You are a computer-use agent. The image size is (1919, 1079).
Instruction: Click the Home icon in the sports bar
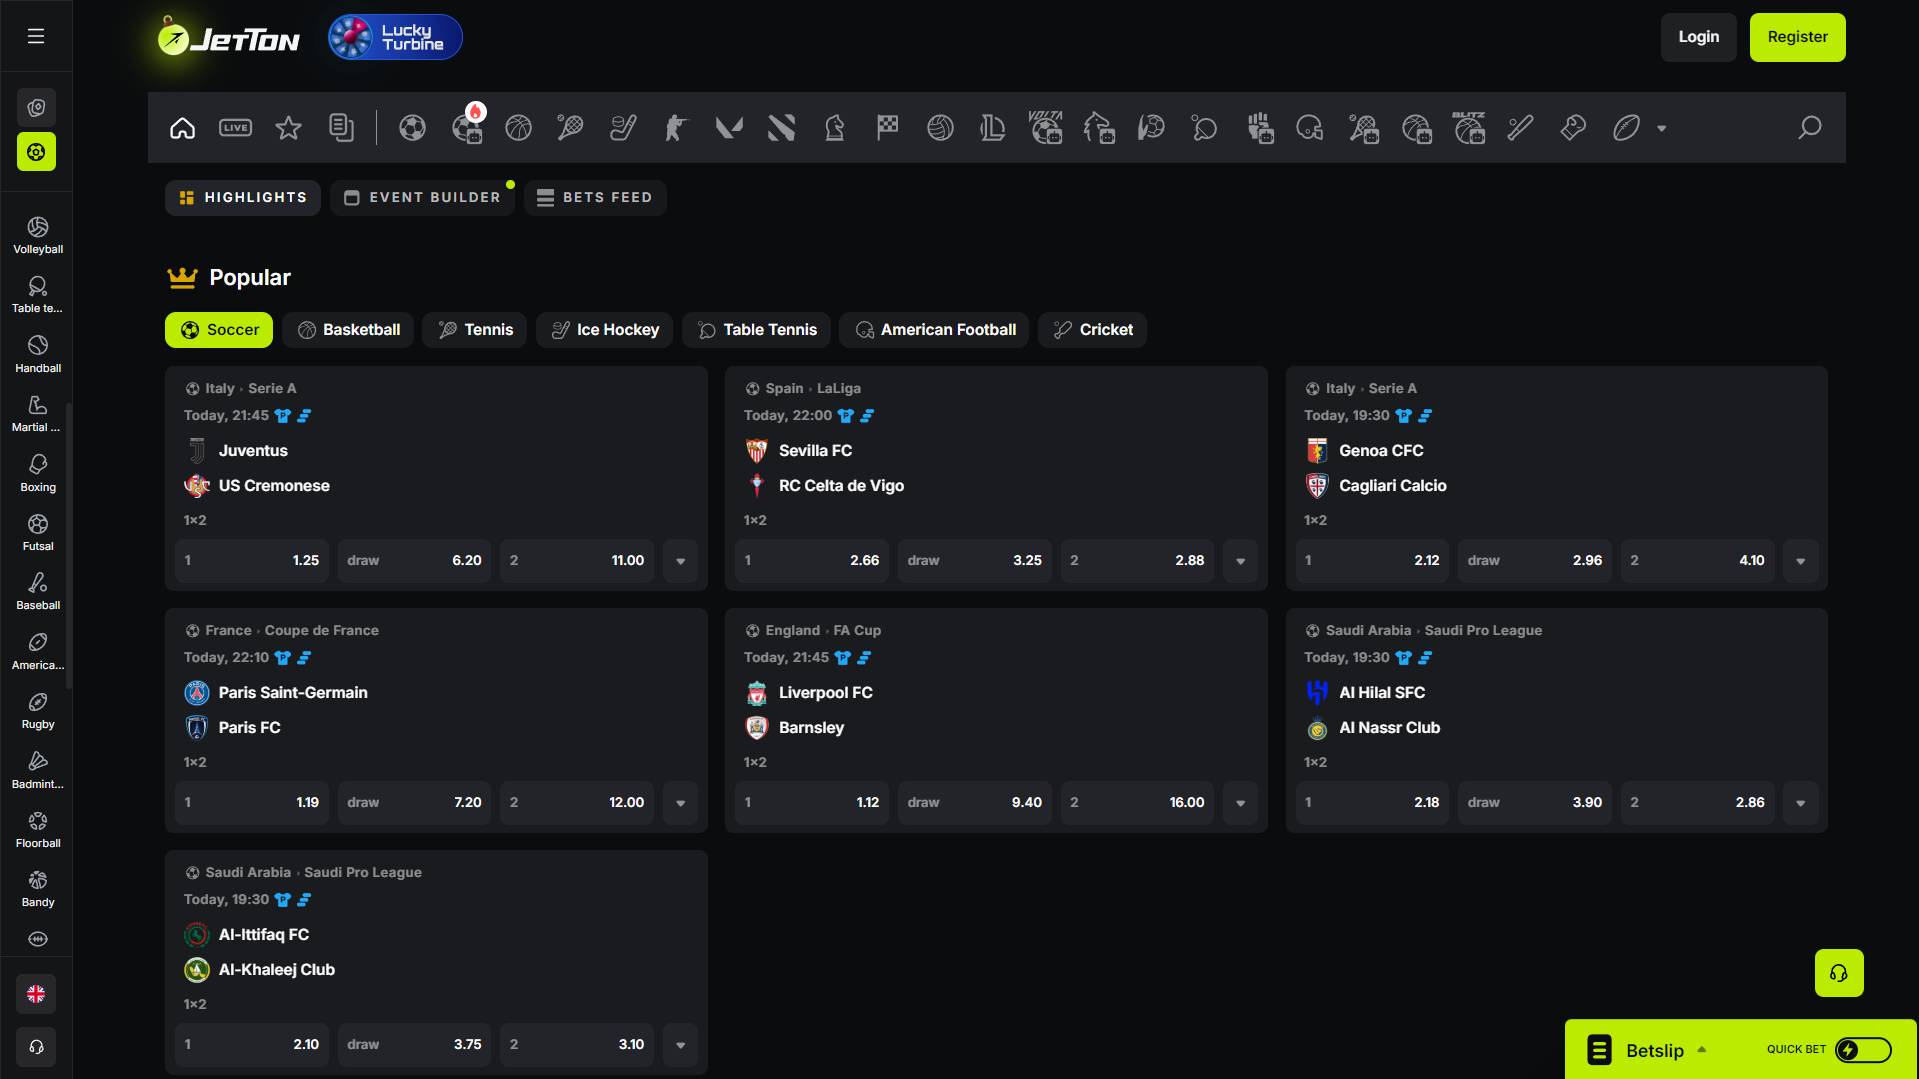click(x=182, y=128)
